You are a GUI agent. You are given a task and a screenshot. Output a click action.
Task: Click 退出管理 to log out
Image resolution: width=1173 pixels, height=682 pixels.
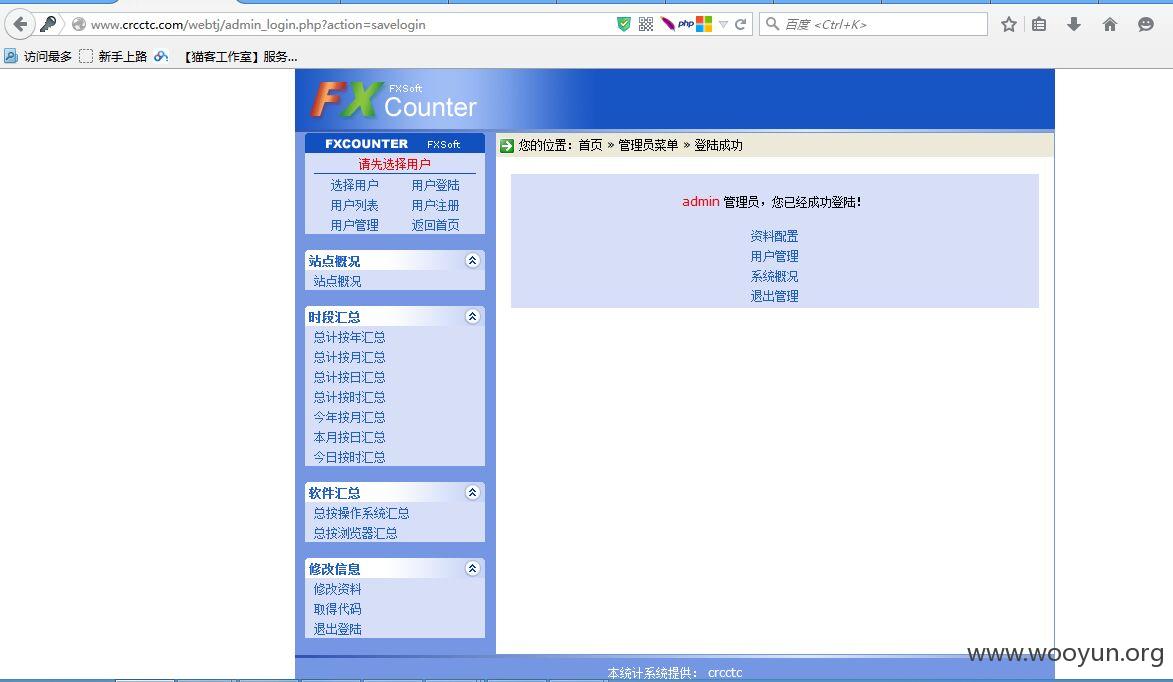pyautogui.click(x=774, y=296)
